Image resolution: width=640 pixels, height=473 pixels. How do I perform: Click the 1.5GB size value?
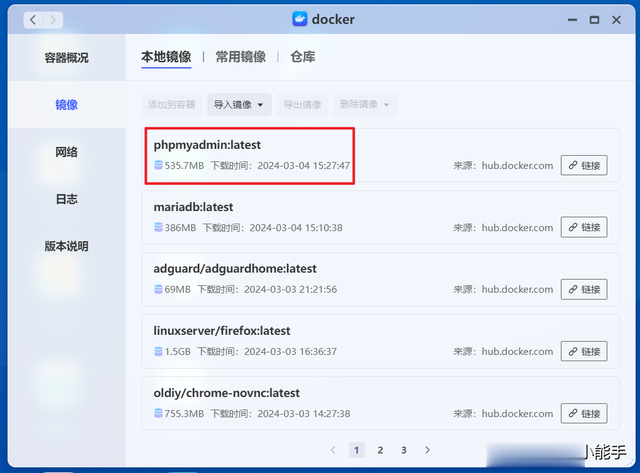click(178, 351)
